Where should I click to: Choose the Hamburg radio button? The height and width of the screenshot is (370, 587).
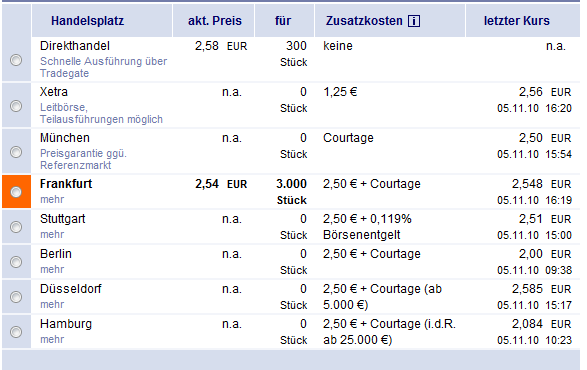pyautogui.click(x=16, y=332)
